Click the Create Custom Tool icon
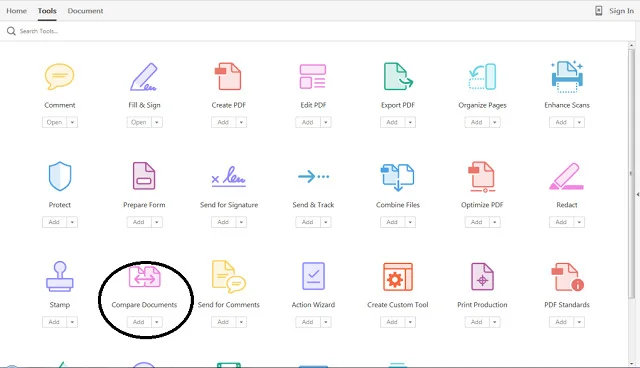This screenshot has height=368, width=640. click(x=398, y=277)
